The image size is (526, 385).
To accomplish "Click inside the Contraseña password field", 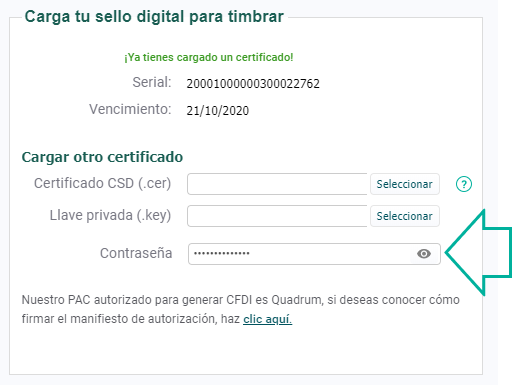I will tap(299, 254).
